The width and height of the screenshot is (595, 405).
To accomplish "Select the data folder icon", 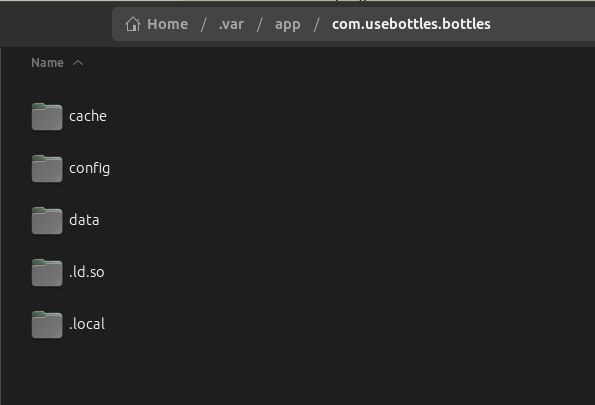I will point(47,221).
